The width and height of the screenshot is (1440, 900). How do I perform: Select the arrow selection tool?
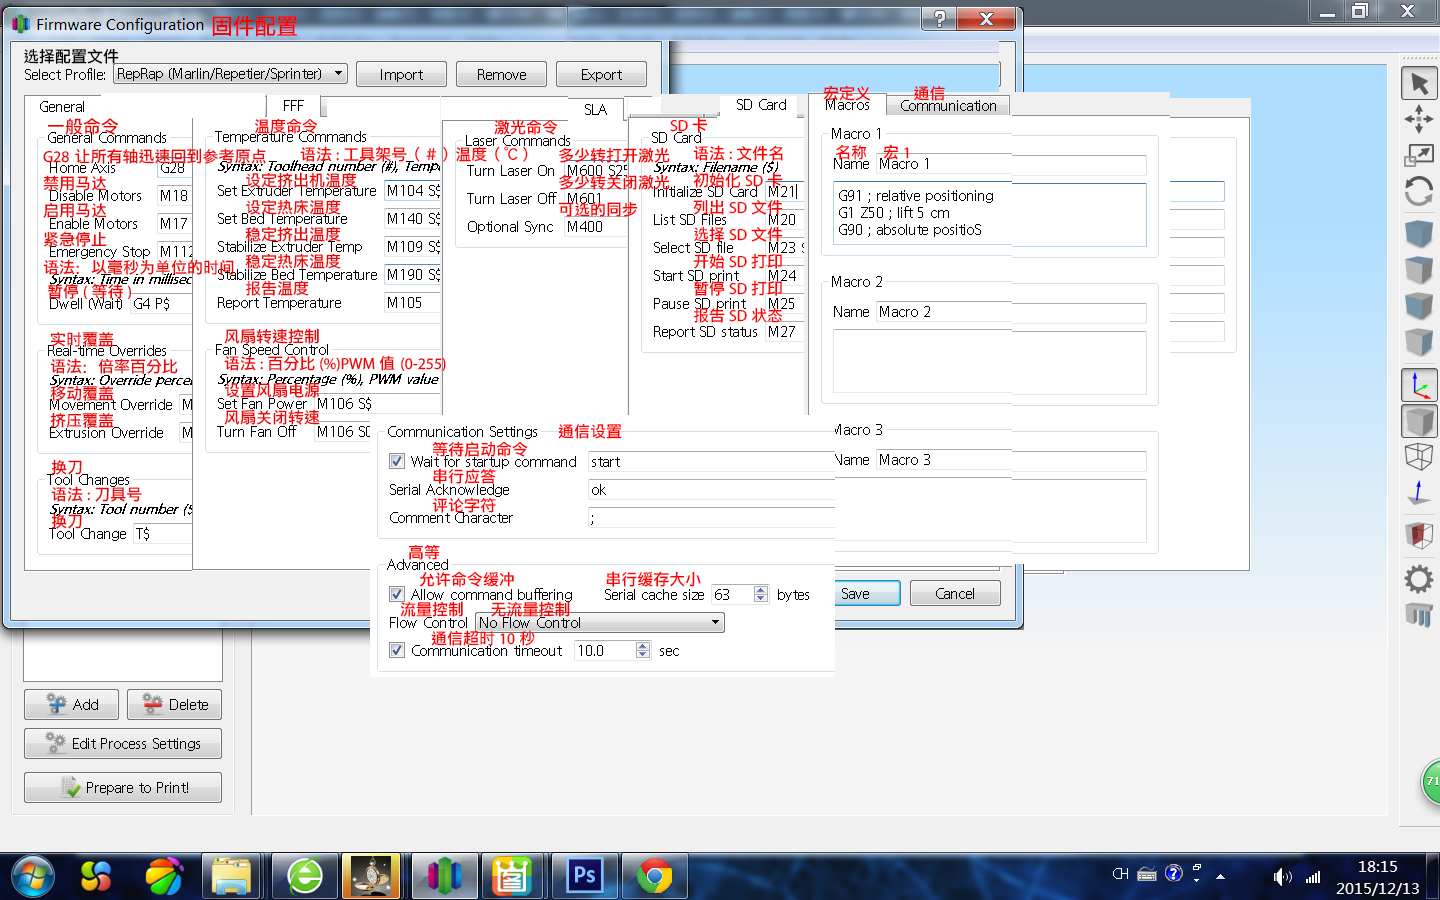(1419, 83)
